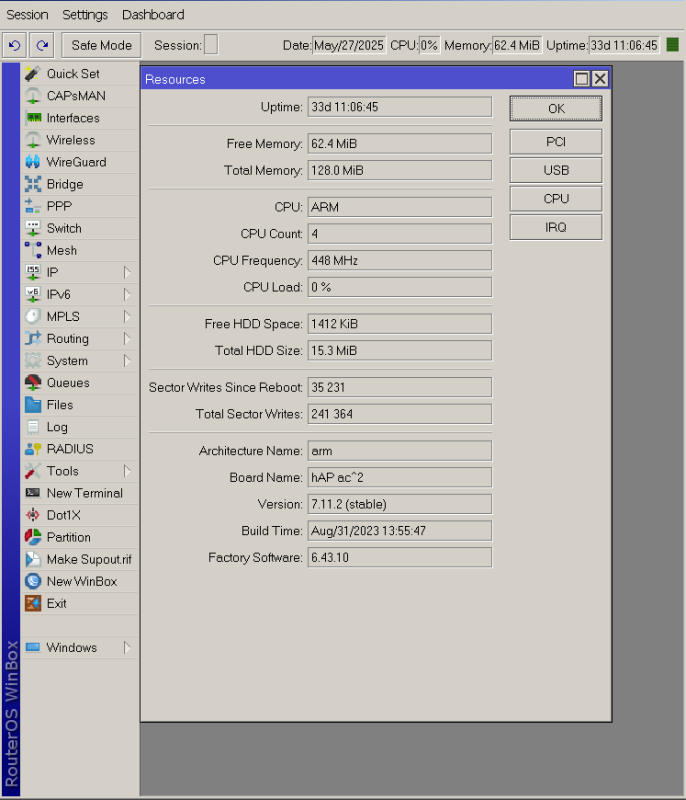Click the Build Time field
Image resolution: width=686 pixels, height=800 pixels.
coord(400,531)
